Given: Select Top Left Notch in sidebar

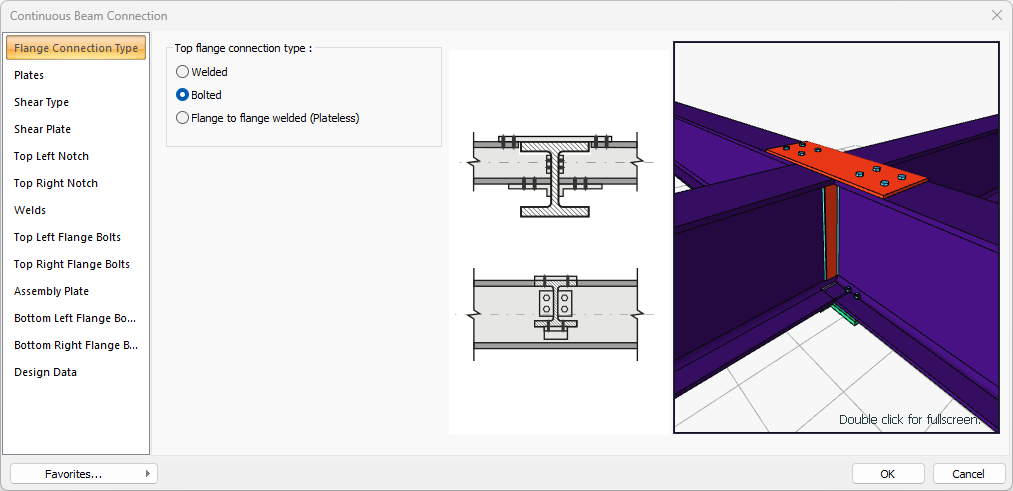Looking at the screenshot, I should 52,156.
